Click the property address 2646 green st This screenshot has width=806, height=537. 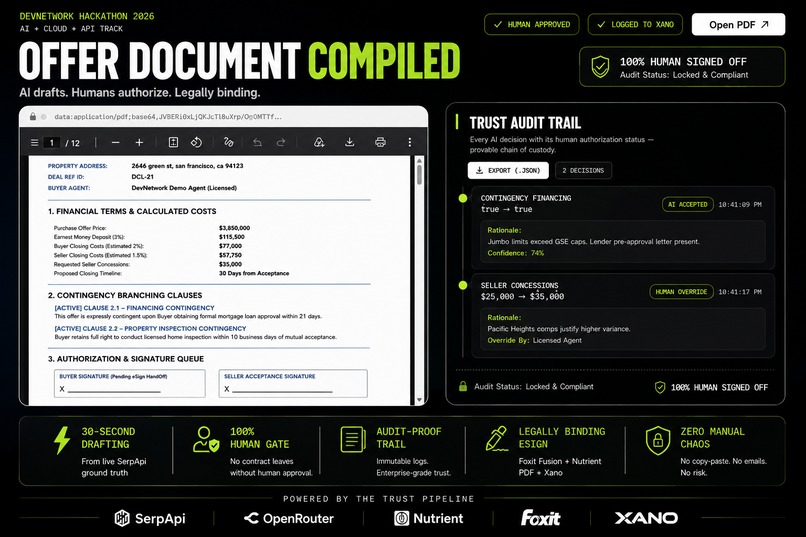point(187,166)
